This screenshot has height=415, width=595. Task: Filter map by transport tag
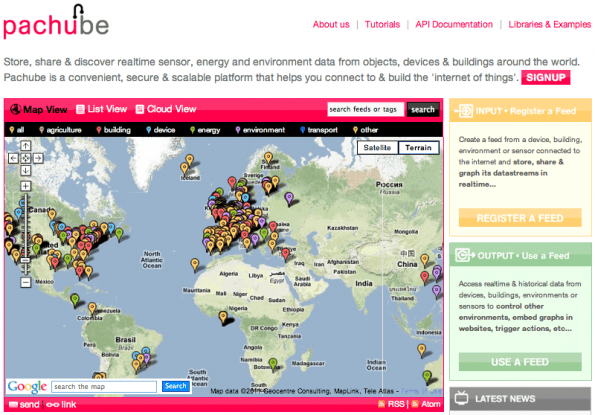coord(319,130)
